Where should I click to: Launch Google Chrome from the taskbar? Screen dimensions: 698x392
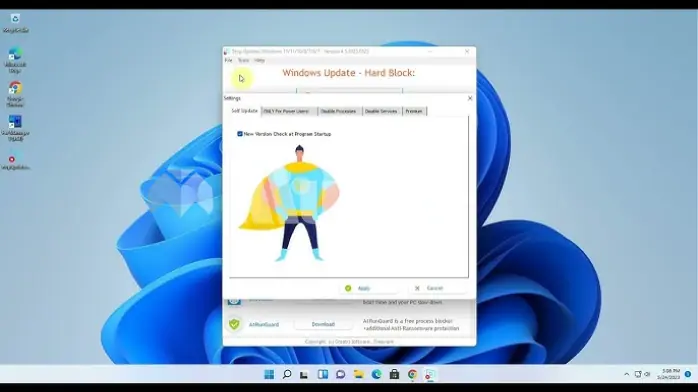412,374
